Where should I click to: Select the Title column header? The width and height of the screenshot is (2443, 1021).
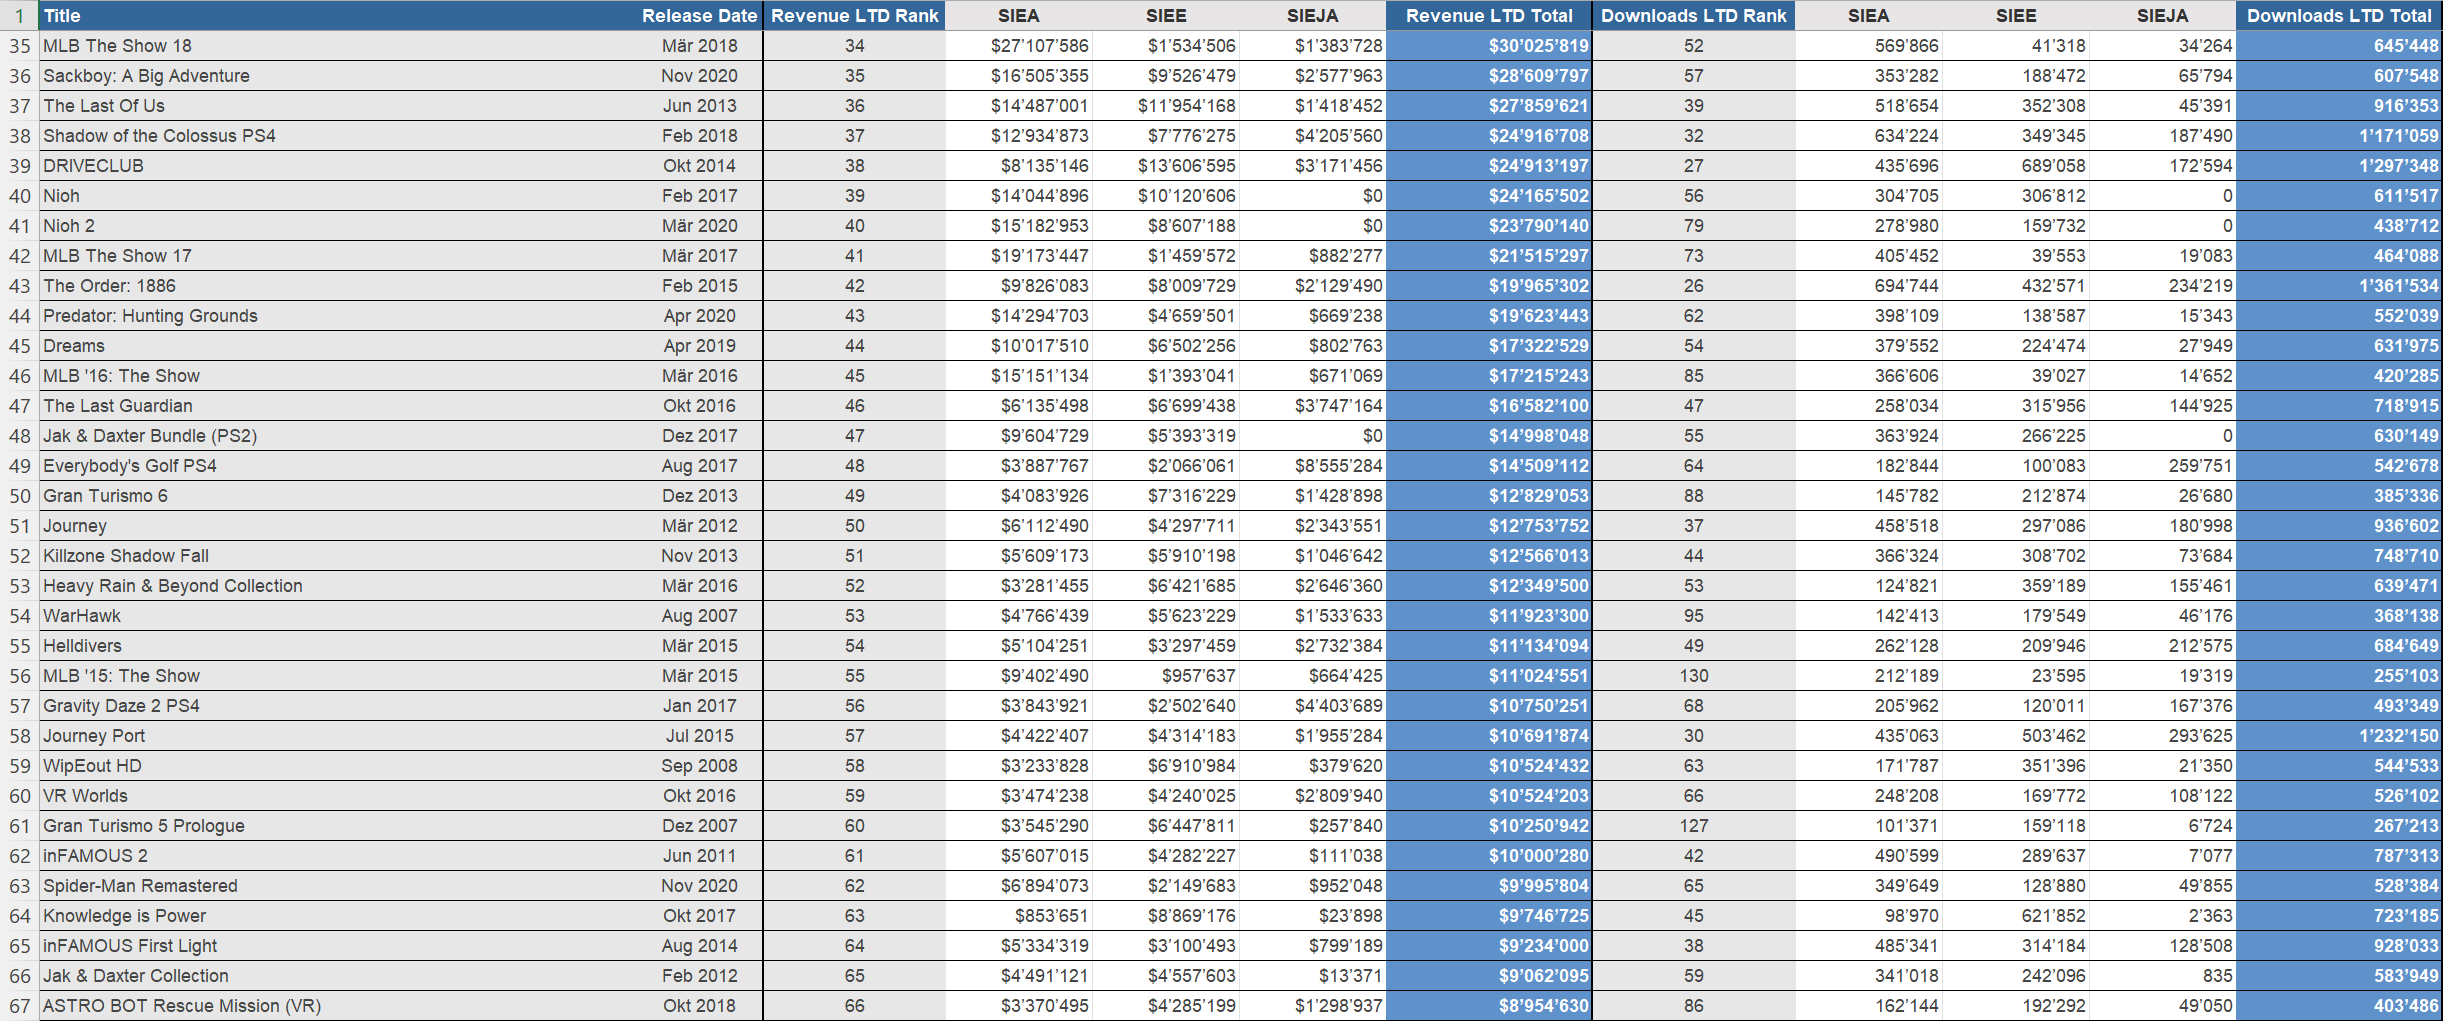coord(338,15)
